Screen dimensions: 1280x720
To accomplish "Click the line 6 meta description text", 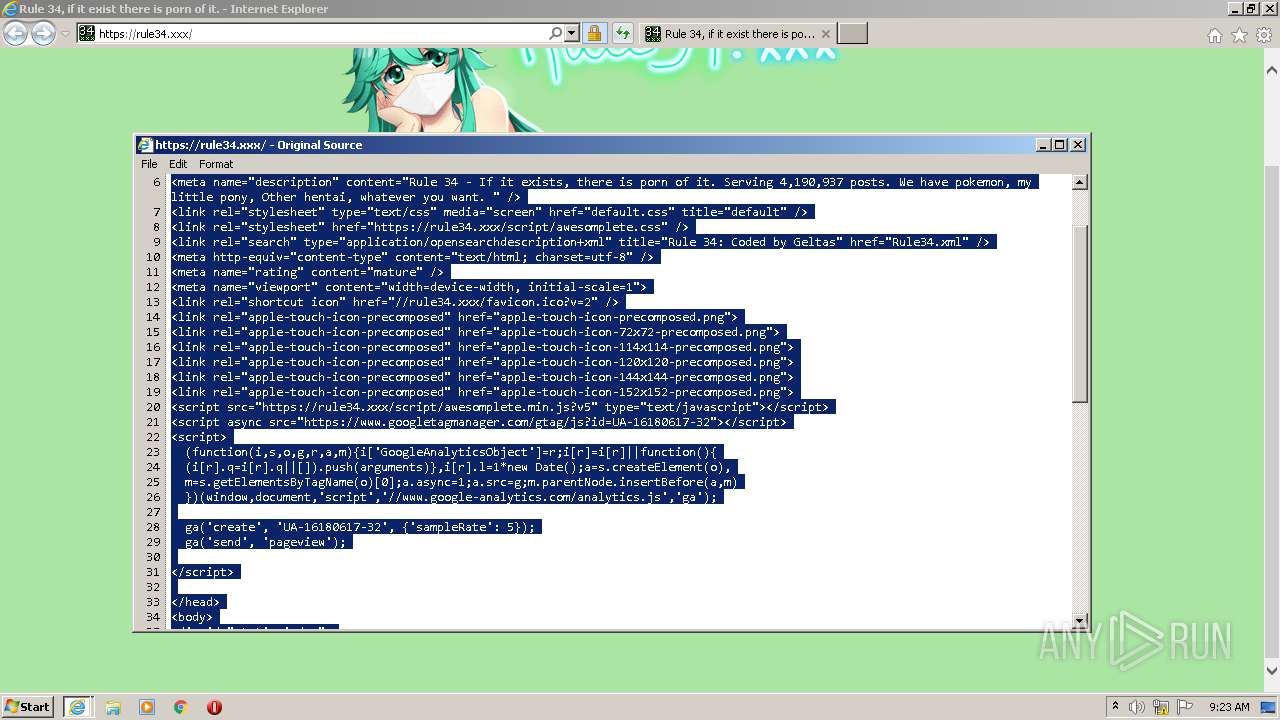I will click(604, 189).
